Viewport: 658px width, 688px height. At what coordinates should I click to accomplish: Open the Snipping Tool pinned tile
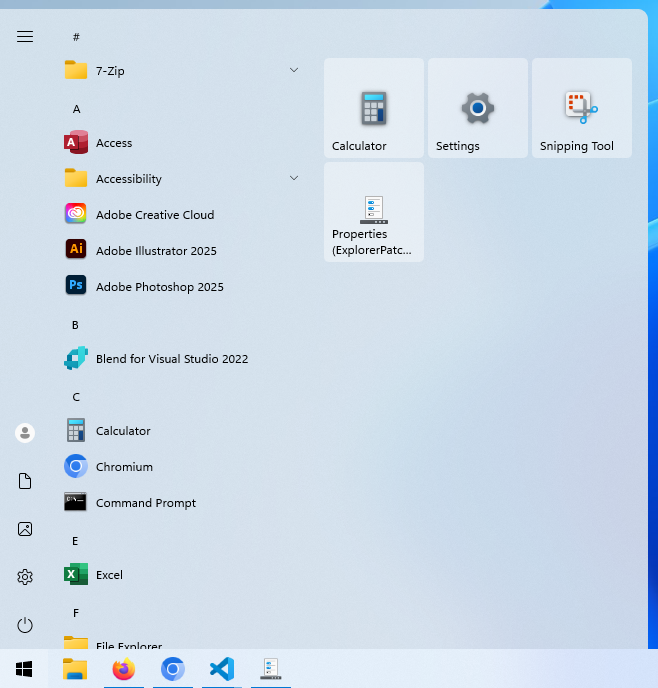tap(582, 108)
